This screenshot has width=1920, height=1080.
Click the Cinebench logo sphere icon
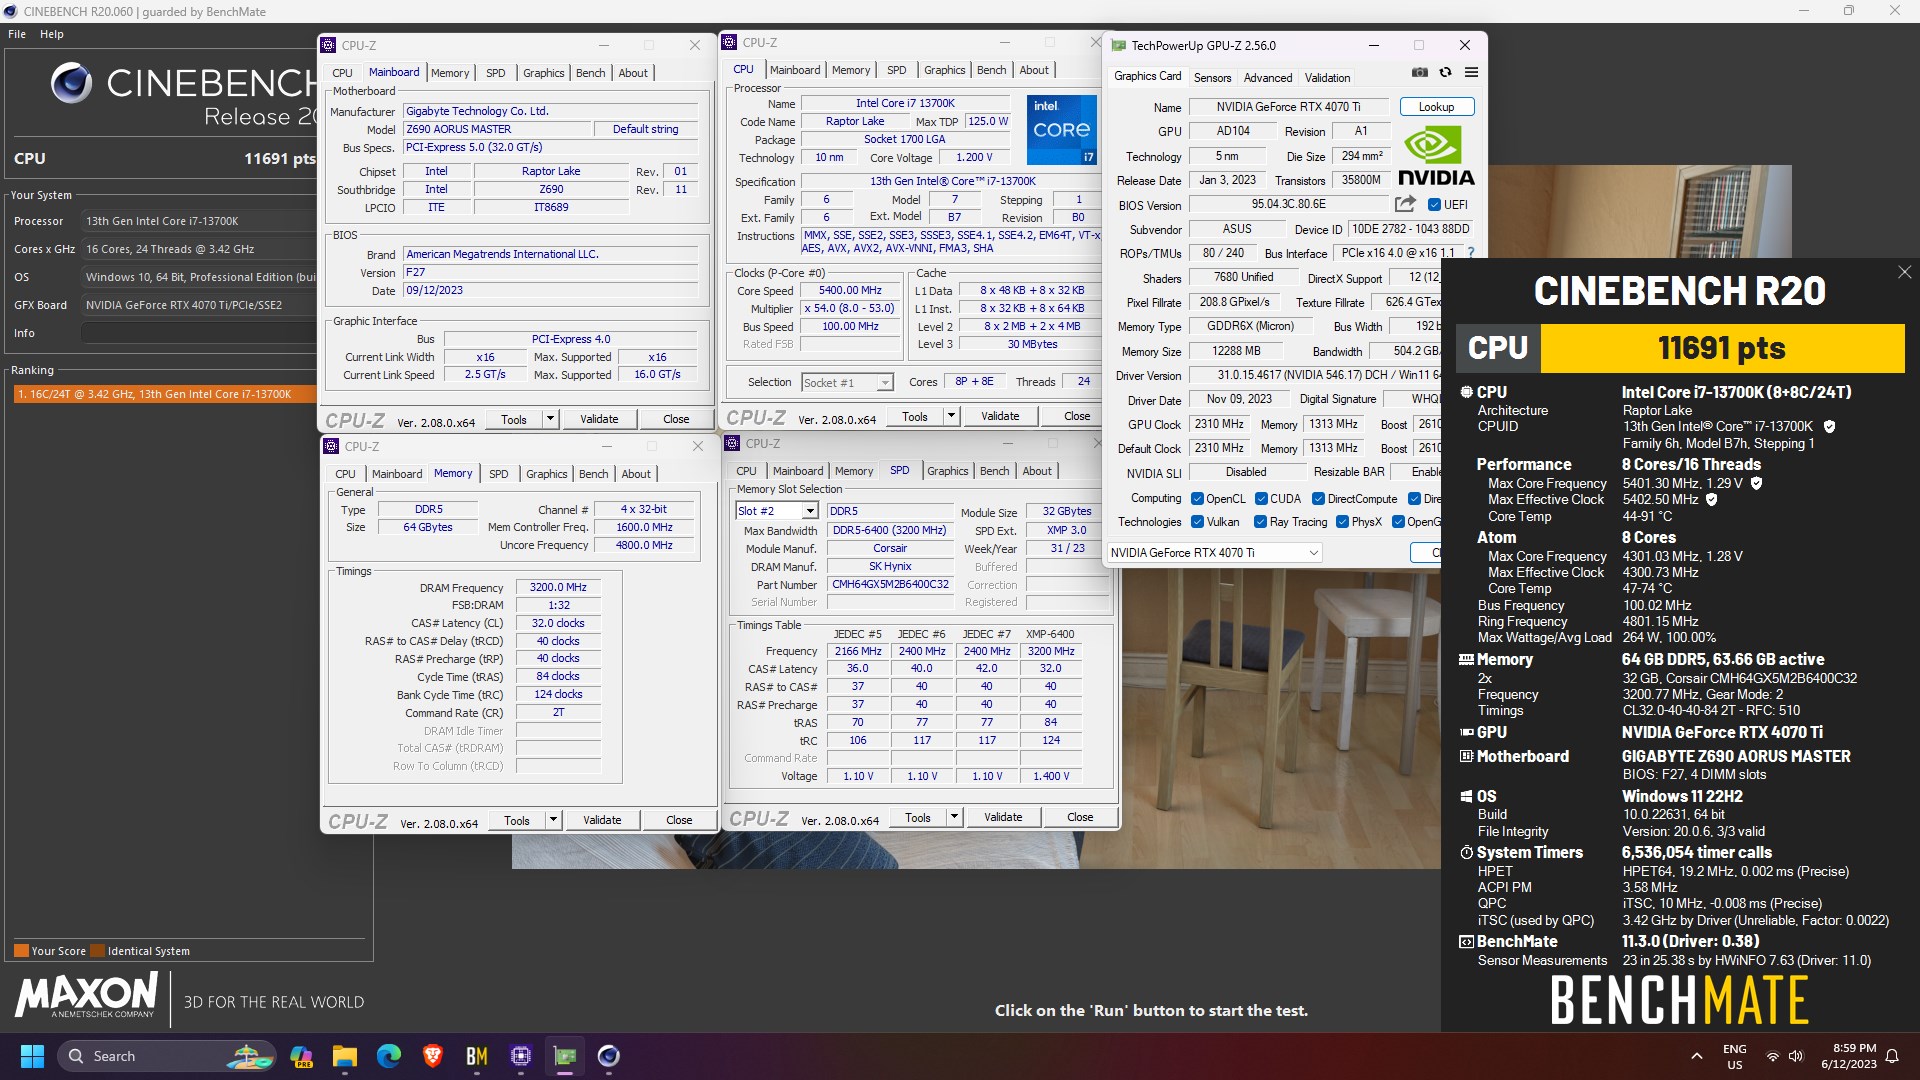point(71,83)
